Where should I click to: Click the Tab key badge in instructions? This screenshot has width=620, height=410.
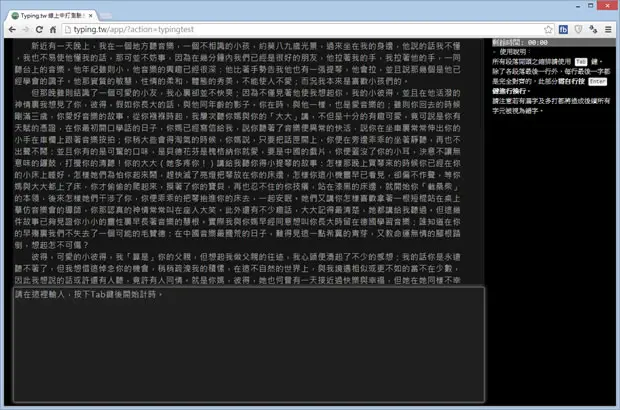click(581, 62)
